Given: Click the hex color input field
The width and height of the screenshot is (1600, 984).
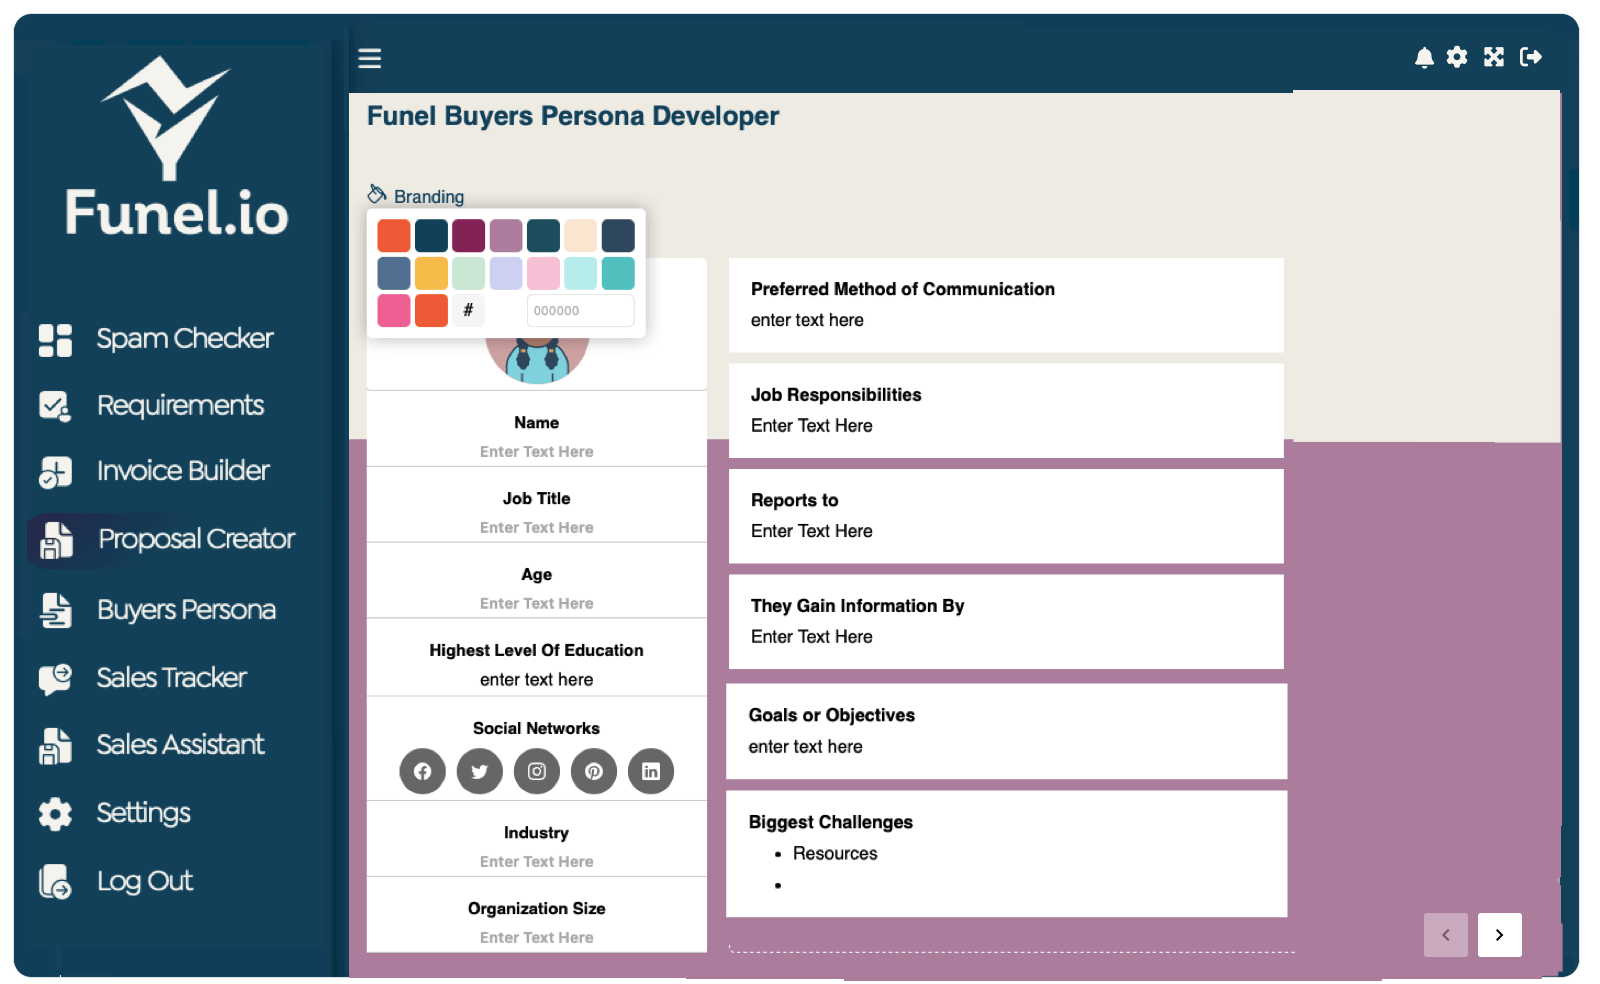Looking at the screenshot, I should (580, 310).
